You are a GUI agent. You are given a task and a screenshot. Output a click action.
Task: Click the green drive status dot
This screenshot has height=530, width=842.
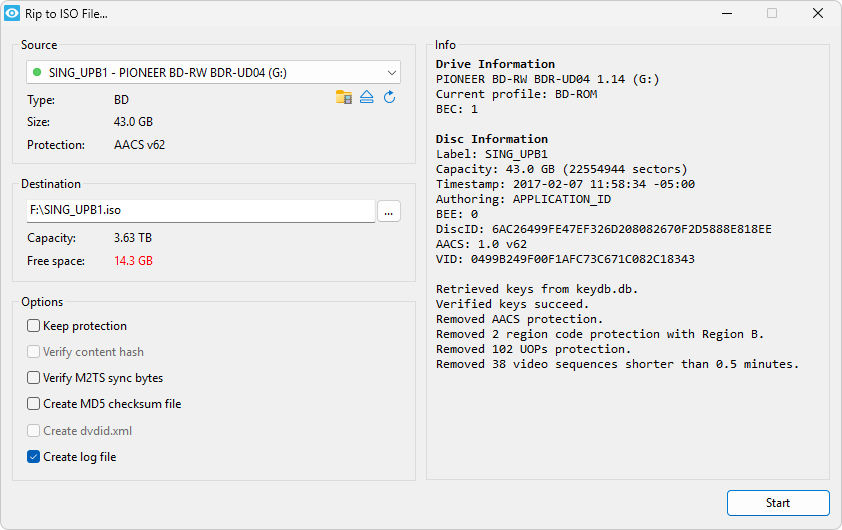[x=37, y=72]
